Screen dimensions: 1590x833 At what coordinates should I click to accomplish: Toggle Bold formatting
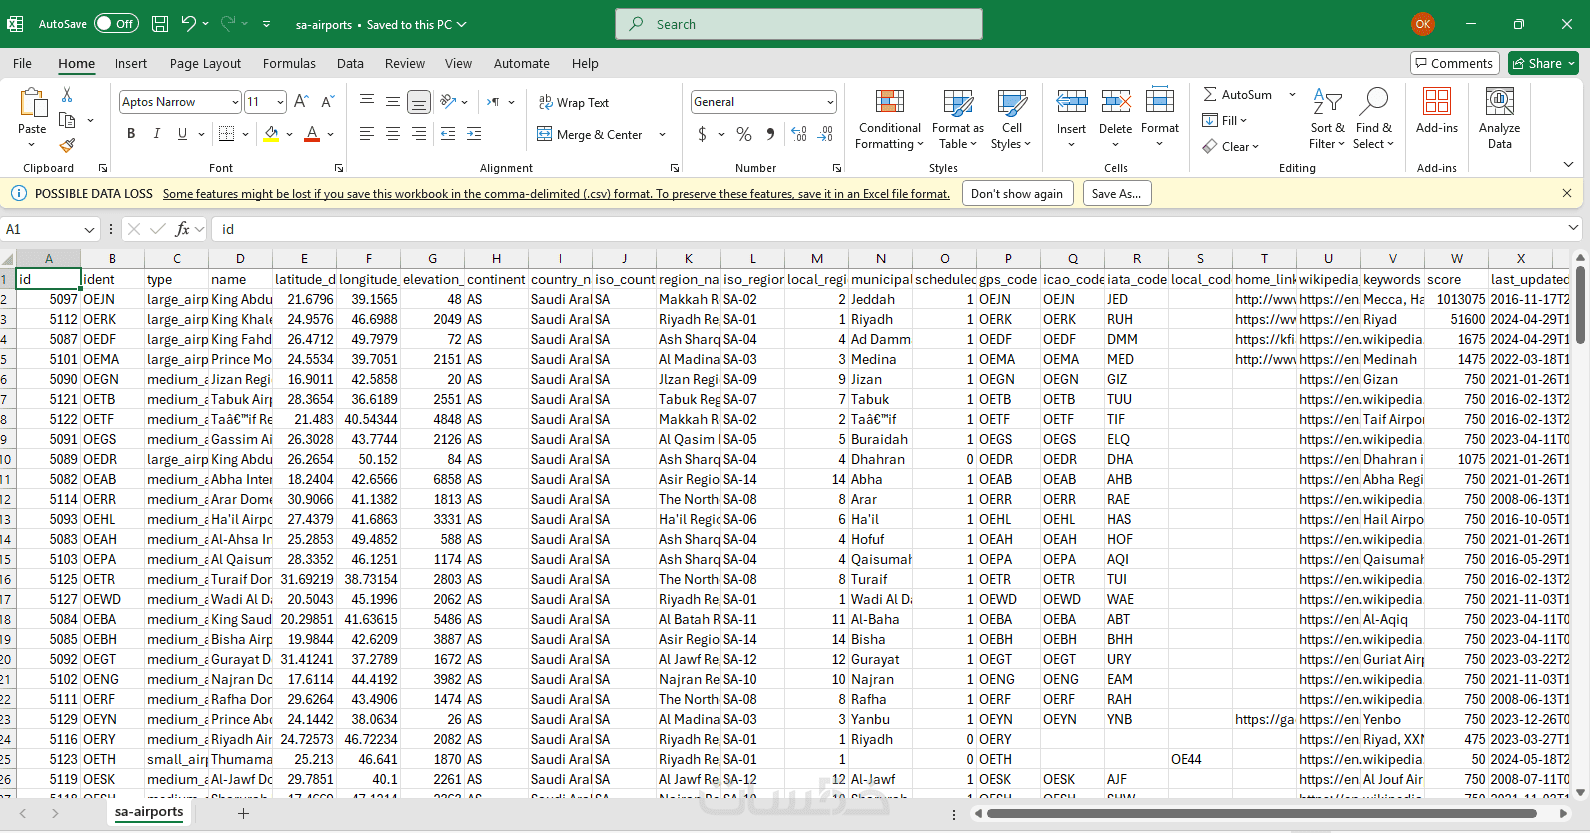pyautogui.click(x=131, y=134)
